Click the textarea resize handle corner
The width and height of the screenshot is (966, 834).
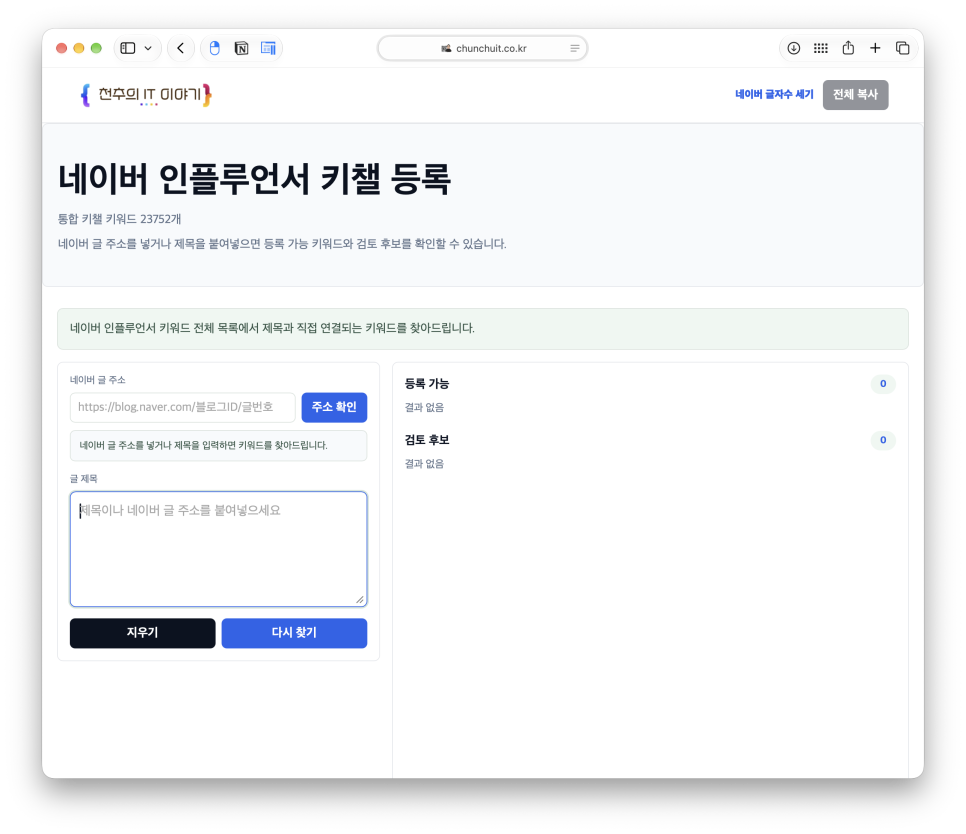pos(360,599)
